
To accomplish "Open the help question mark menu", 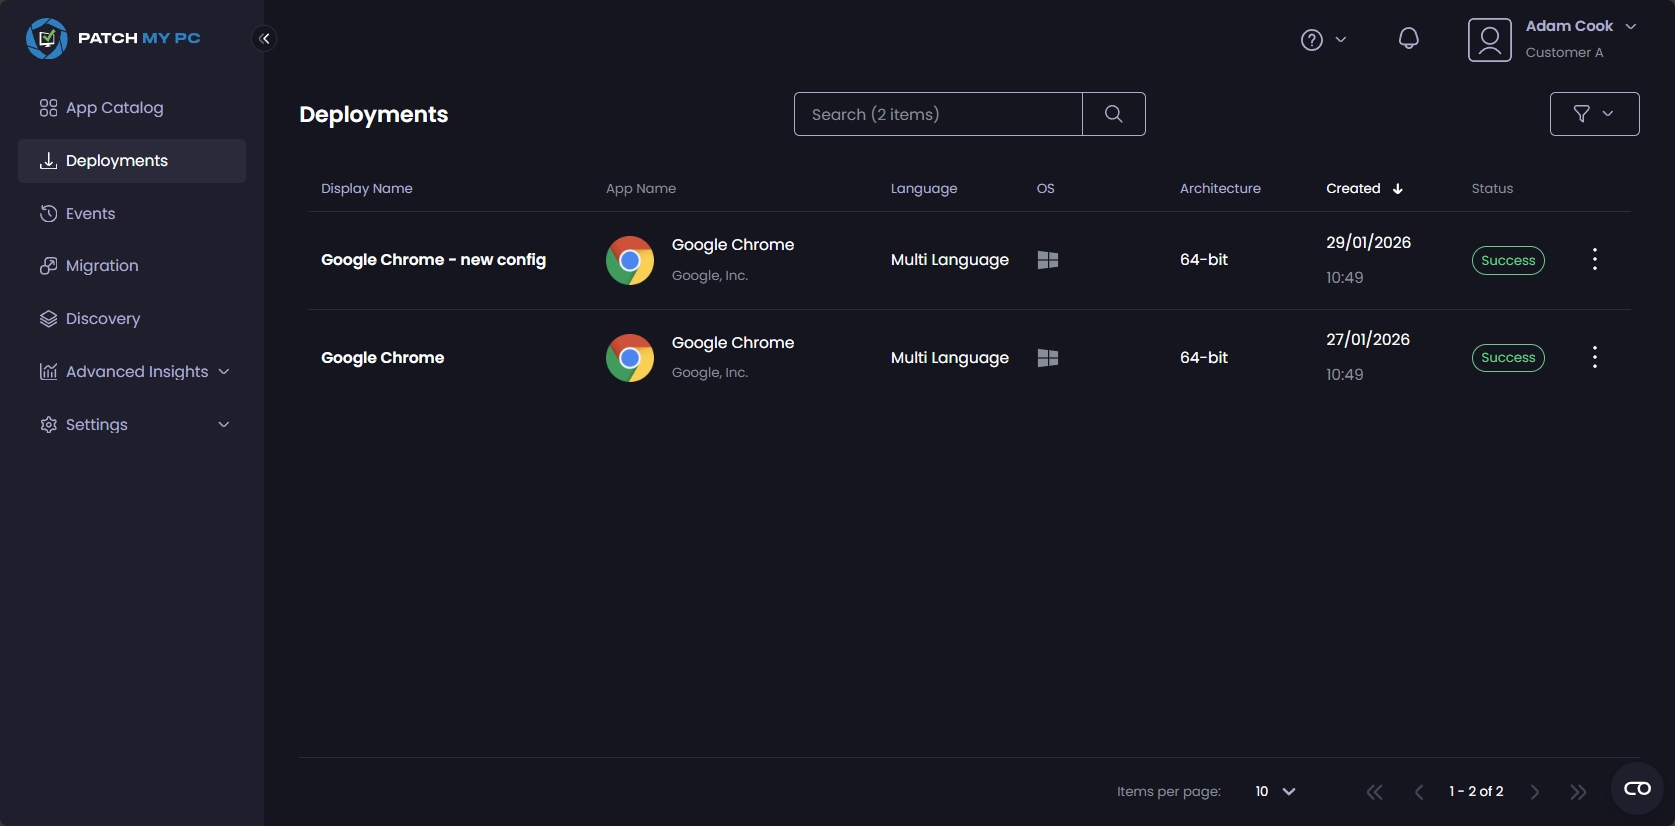I will [x=1322, y=40].
